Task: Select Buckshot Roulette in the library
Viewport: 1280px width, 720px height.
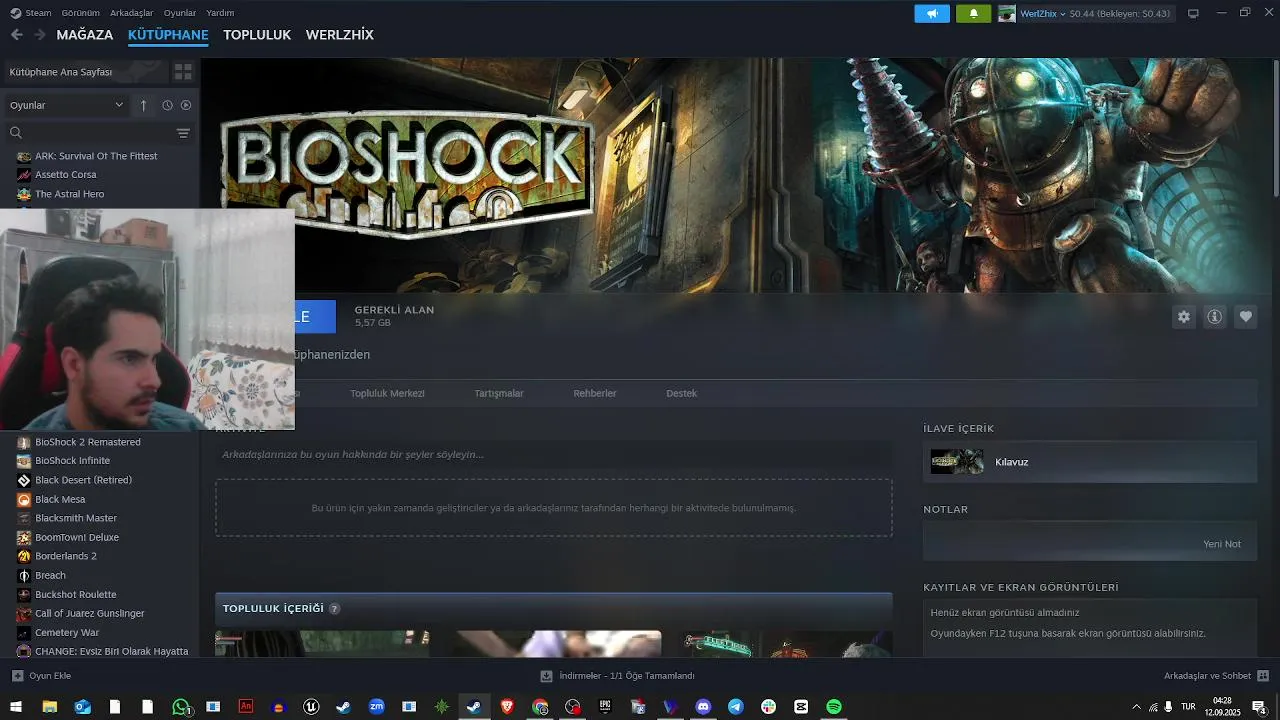Action: [76, 594]
